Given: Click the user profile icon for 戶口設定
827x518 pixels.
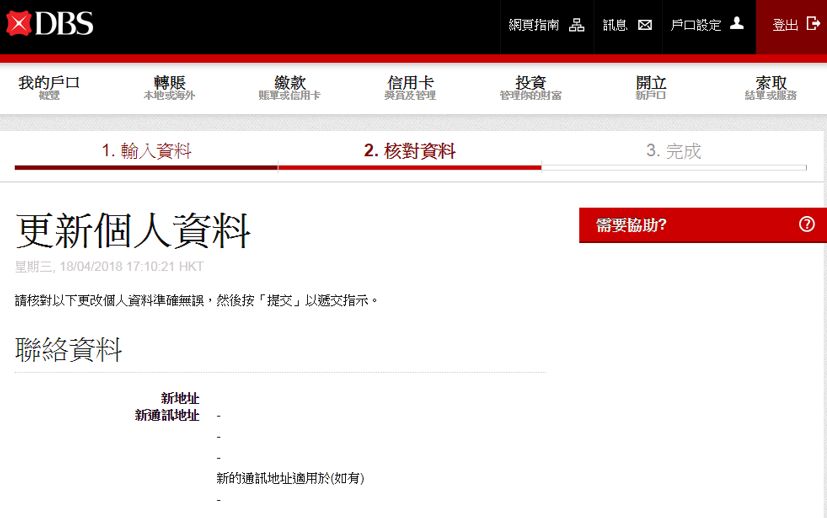Looking at the screenshot, I should pos(737,24).
